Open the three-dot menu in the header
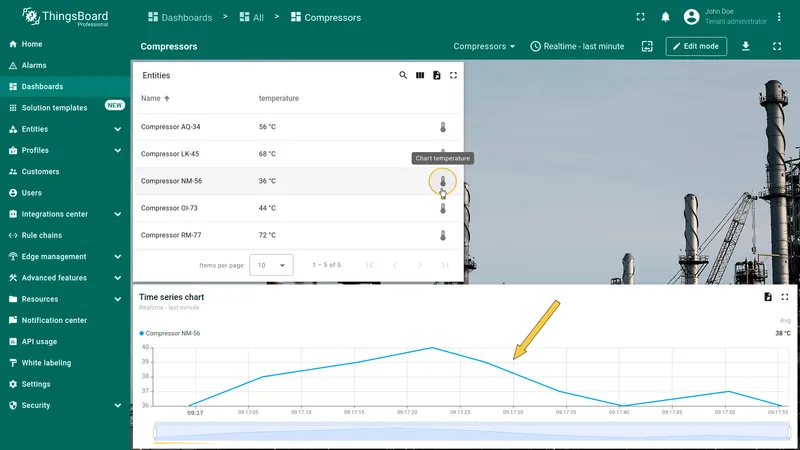This screenshot has height=450, width=800. 779,17
